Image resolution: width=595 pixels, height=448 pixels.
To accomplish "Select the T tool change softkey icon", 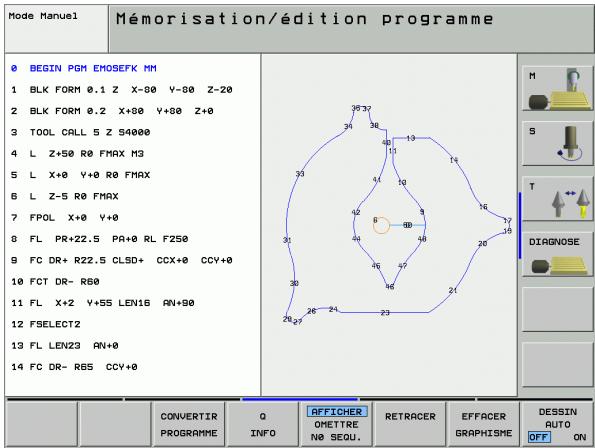I will tap(557, 199).
